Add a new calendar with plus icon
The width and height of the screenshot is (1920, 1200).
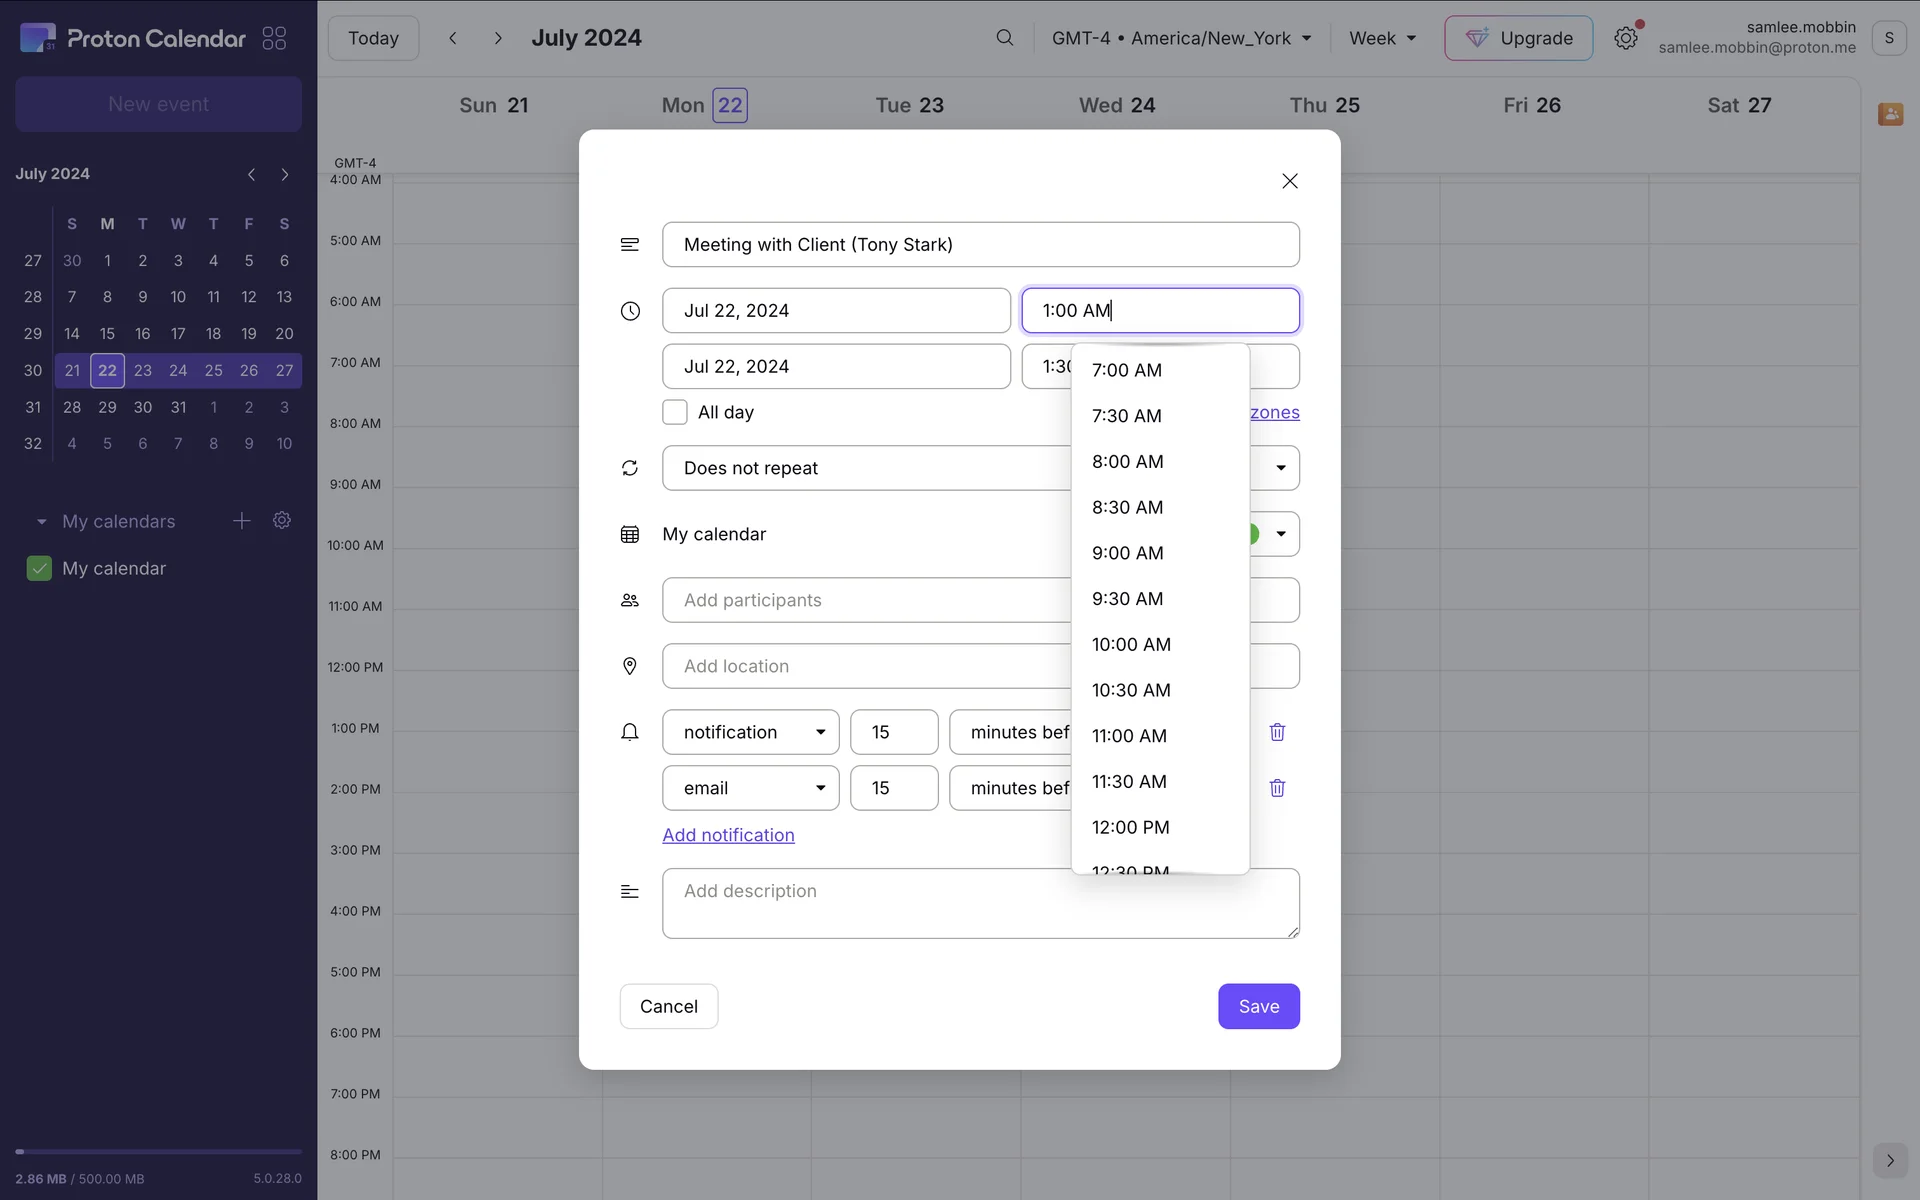pyautogui.click(x=241, y=521)
